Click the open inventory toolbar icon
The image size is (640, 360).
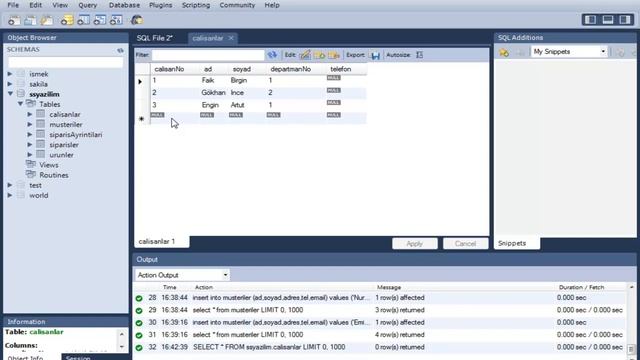click(x=47, y=20)
